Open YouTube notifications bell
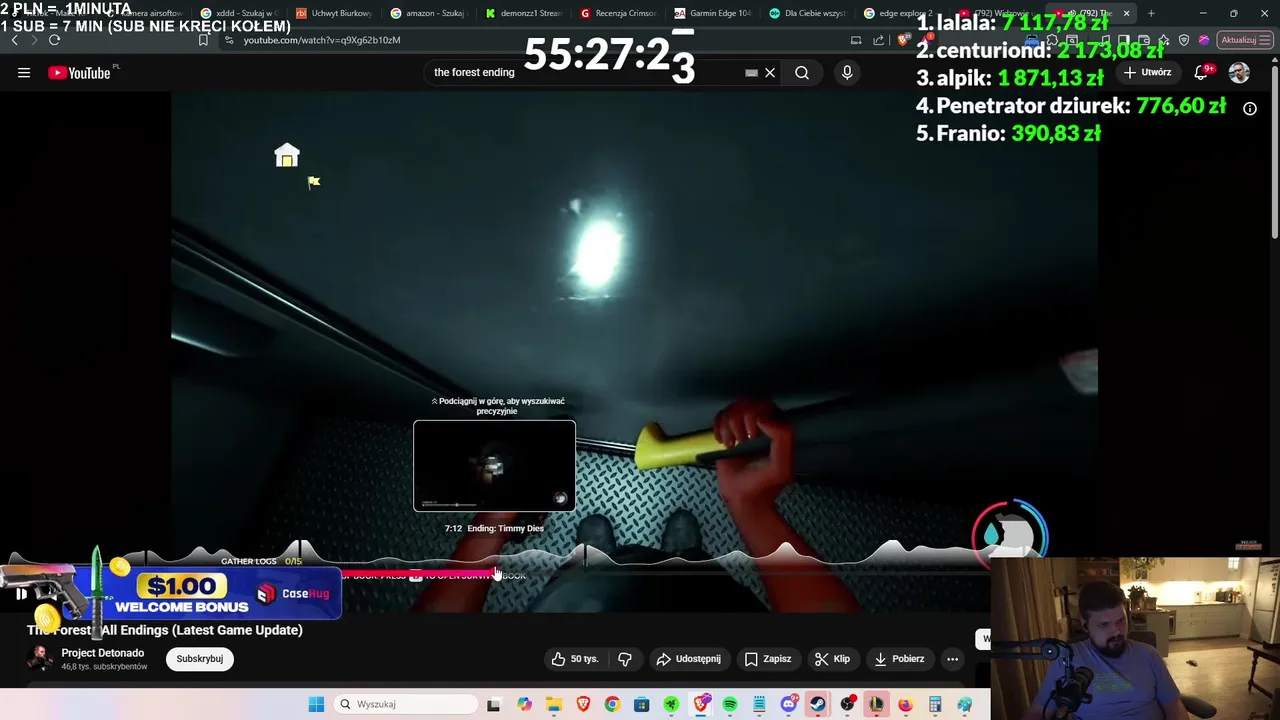This screenshot has height=720, width=1280. click(1202, 73)
